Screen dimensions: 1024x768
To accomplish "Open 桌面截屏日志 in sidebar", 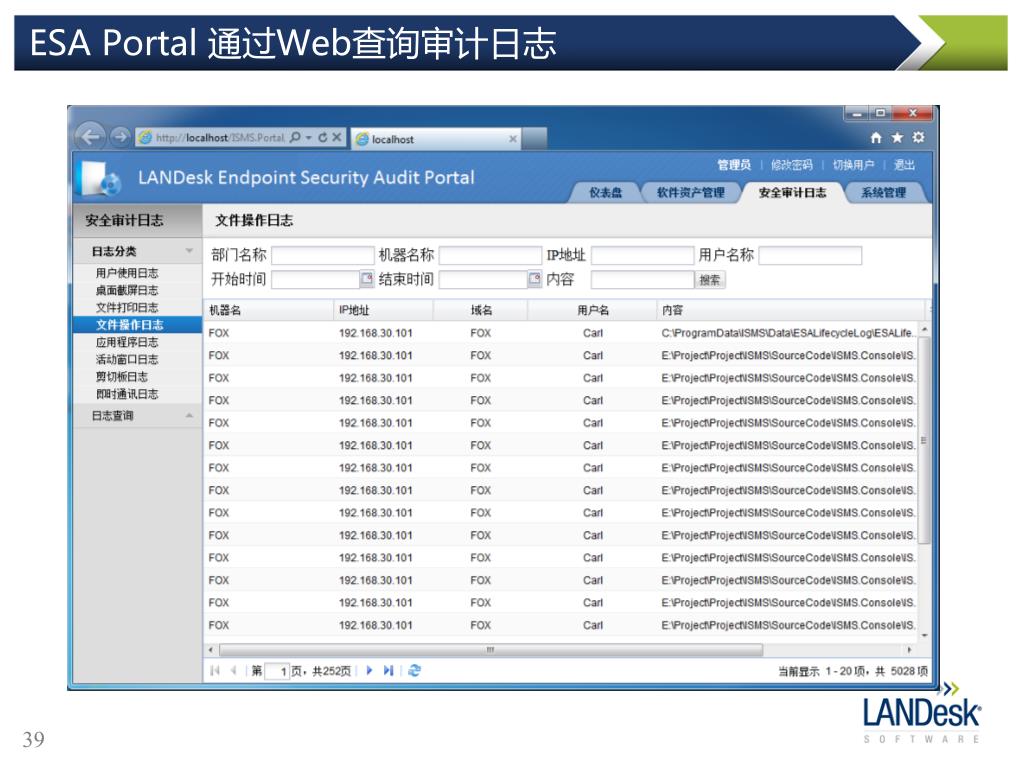I will tap(127, 290).
